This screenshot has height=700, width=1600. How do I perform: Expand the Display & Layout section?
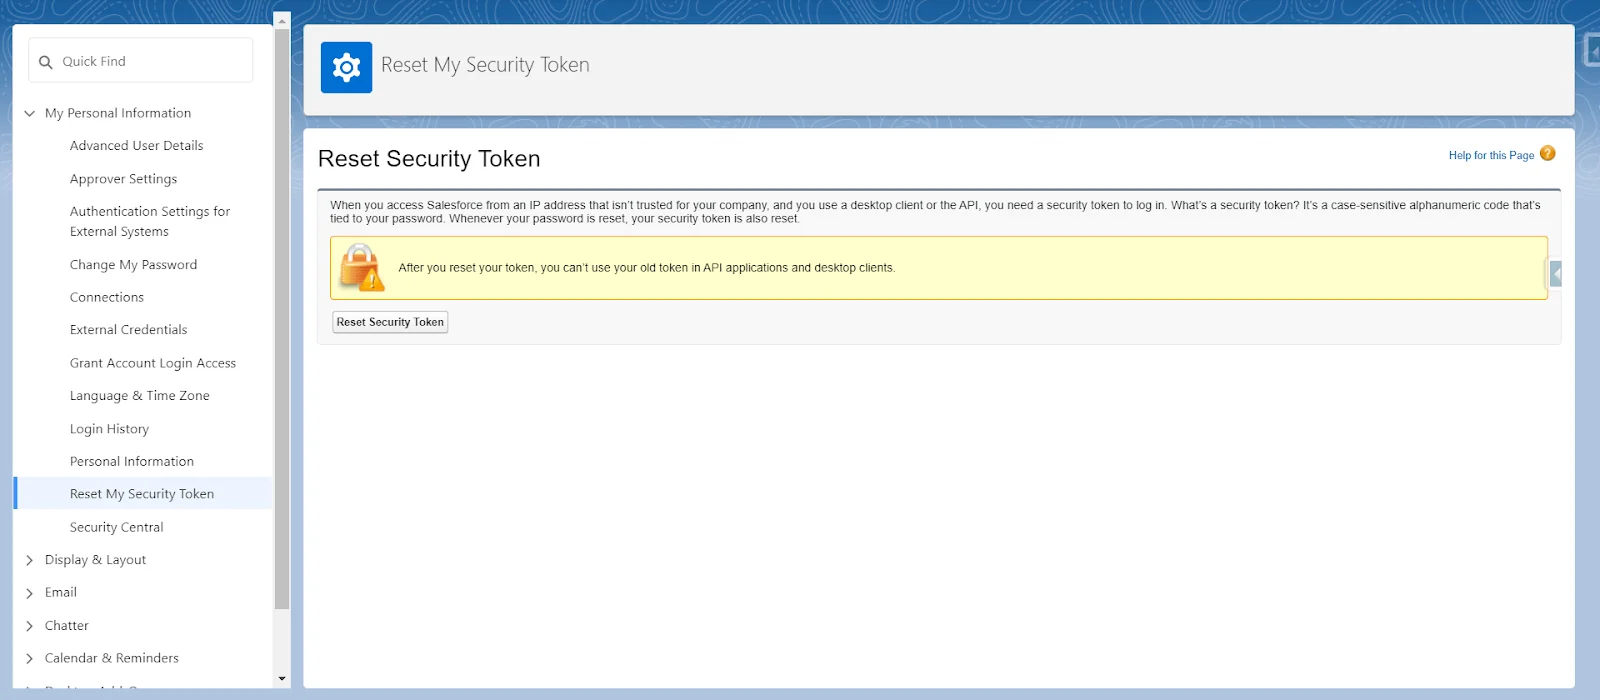point(30,560)
